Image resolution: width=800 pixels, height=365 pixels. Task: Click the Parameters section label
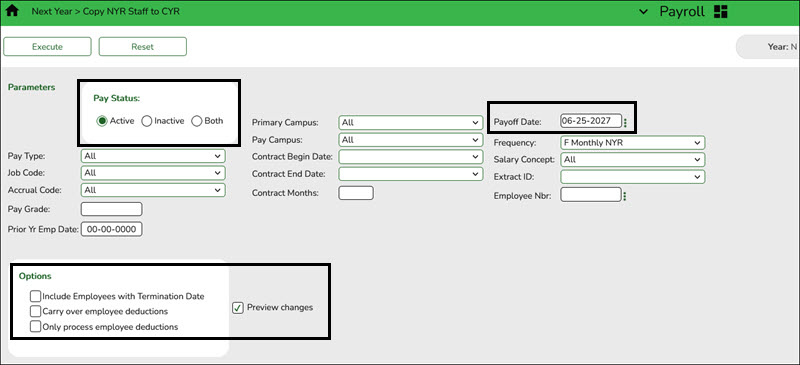(32, 87)
